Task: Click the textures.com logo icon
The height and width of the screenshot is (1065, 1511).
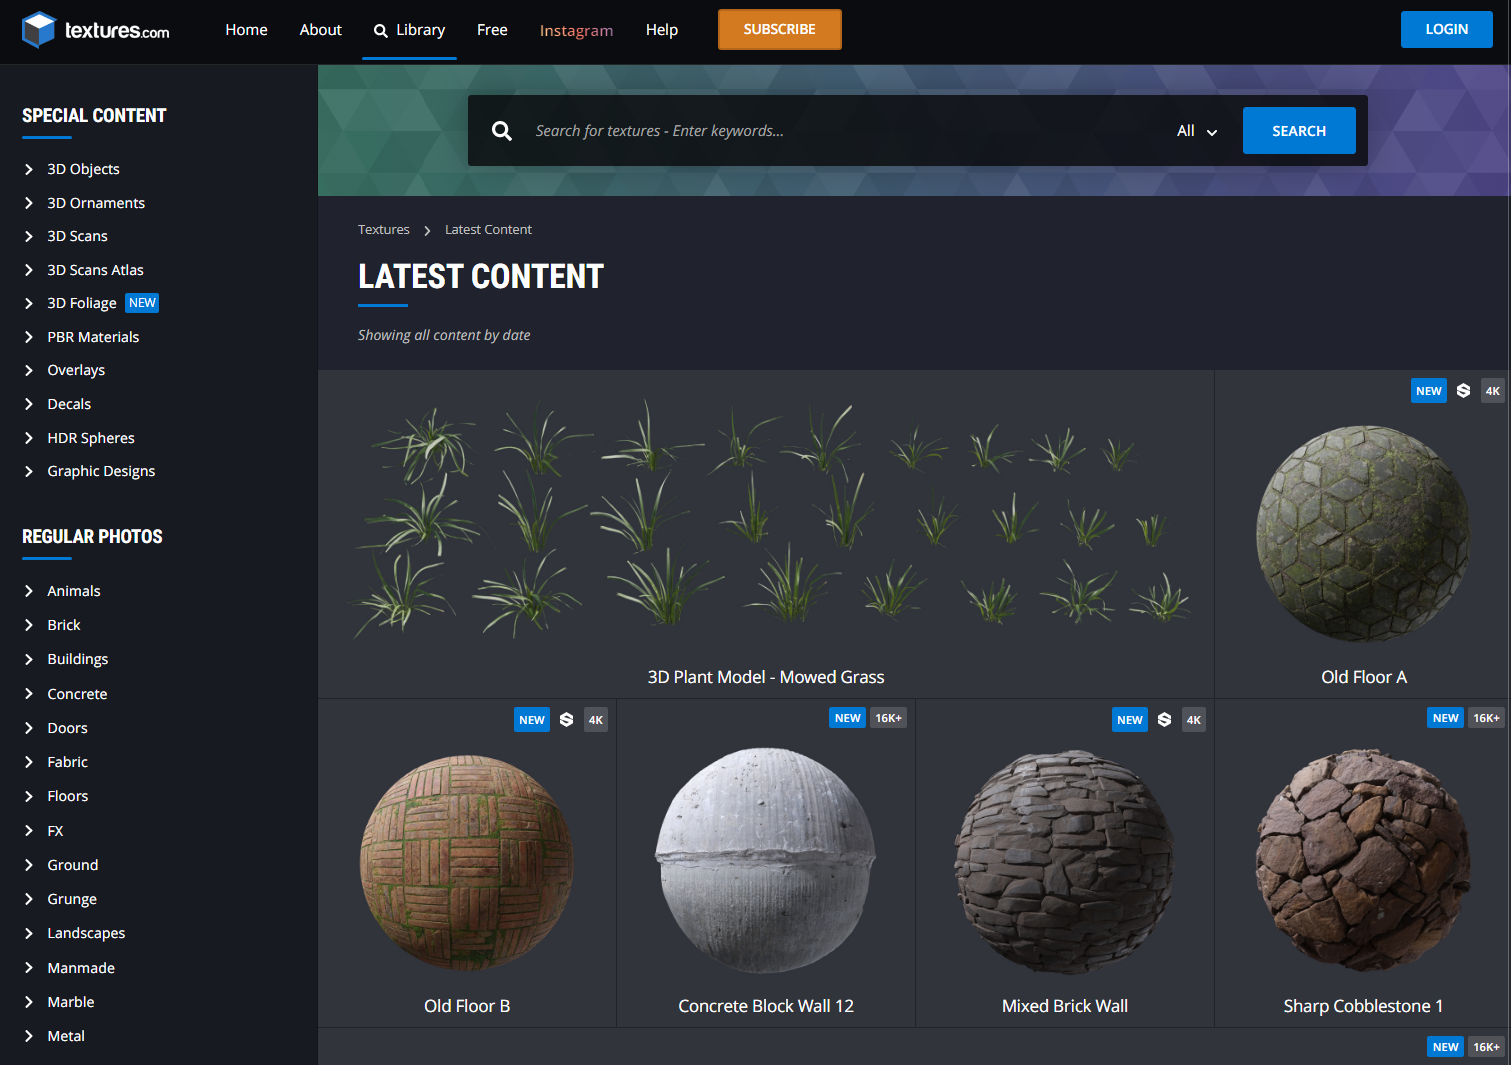Action: point(38,29)
